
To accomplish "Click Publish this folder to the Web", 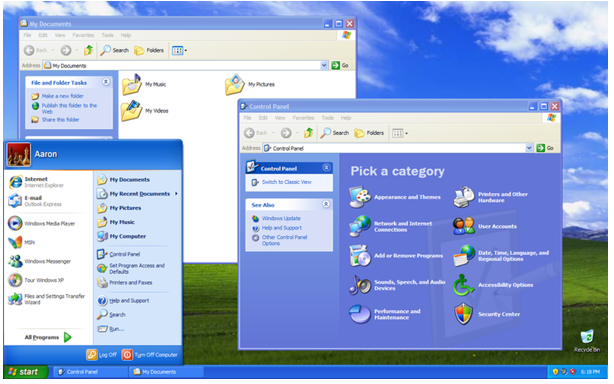I will tap(69, 108).
